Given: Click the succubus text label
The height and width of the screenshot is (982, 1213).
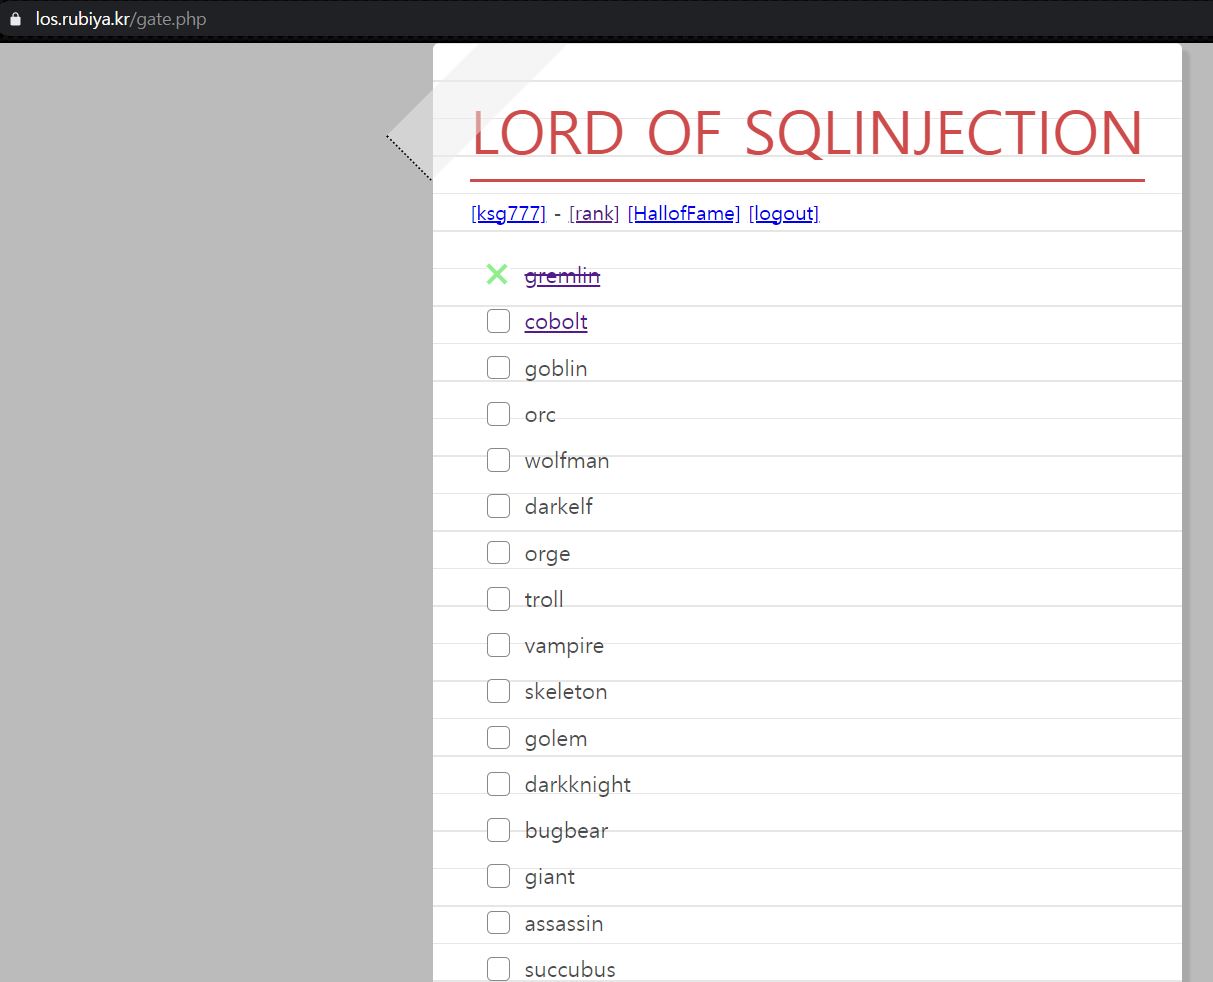Looking at the screenshot, I should tap(570, 970).
